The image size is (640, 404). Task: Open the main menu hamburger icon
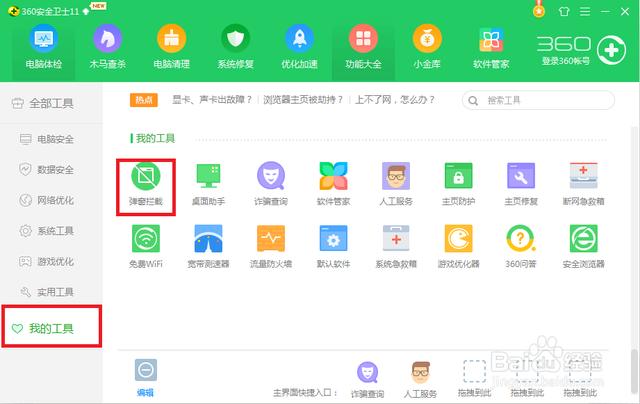tap(585, 11)
